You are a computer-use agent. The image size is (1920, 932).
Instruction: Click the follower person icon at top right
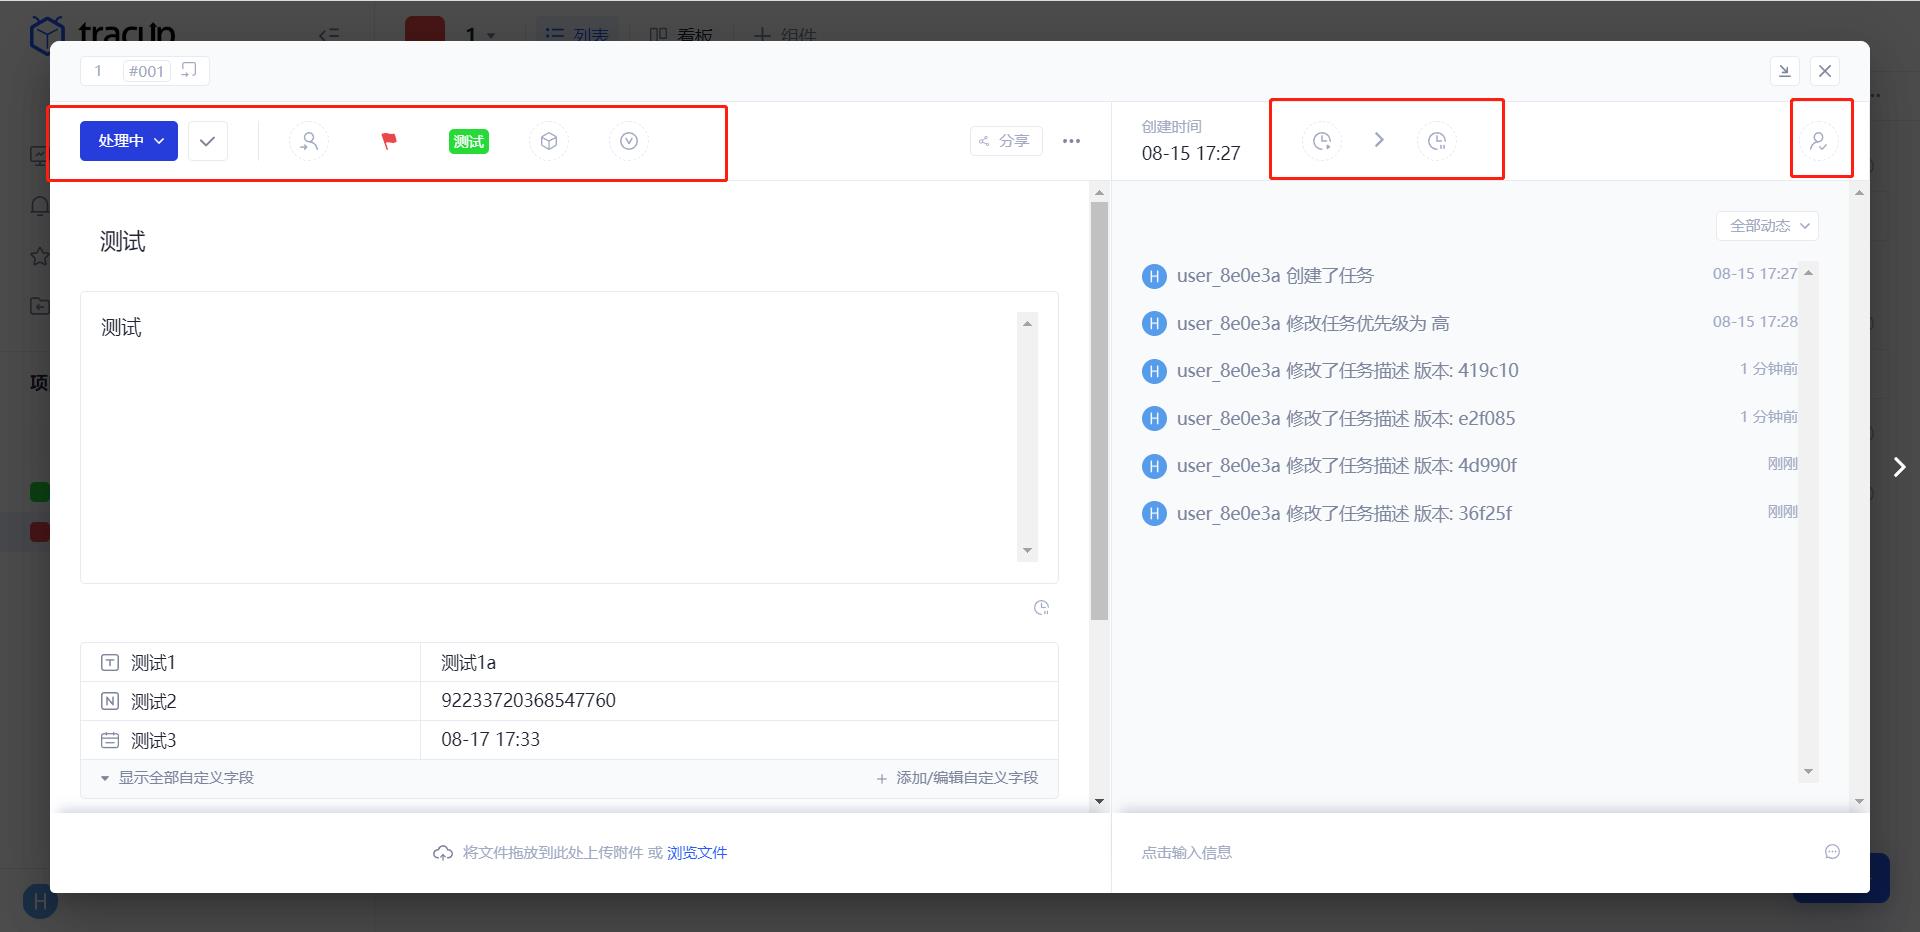point(1818,141)
